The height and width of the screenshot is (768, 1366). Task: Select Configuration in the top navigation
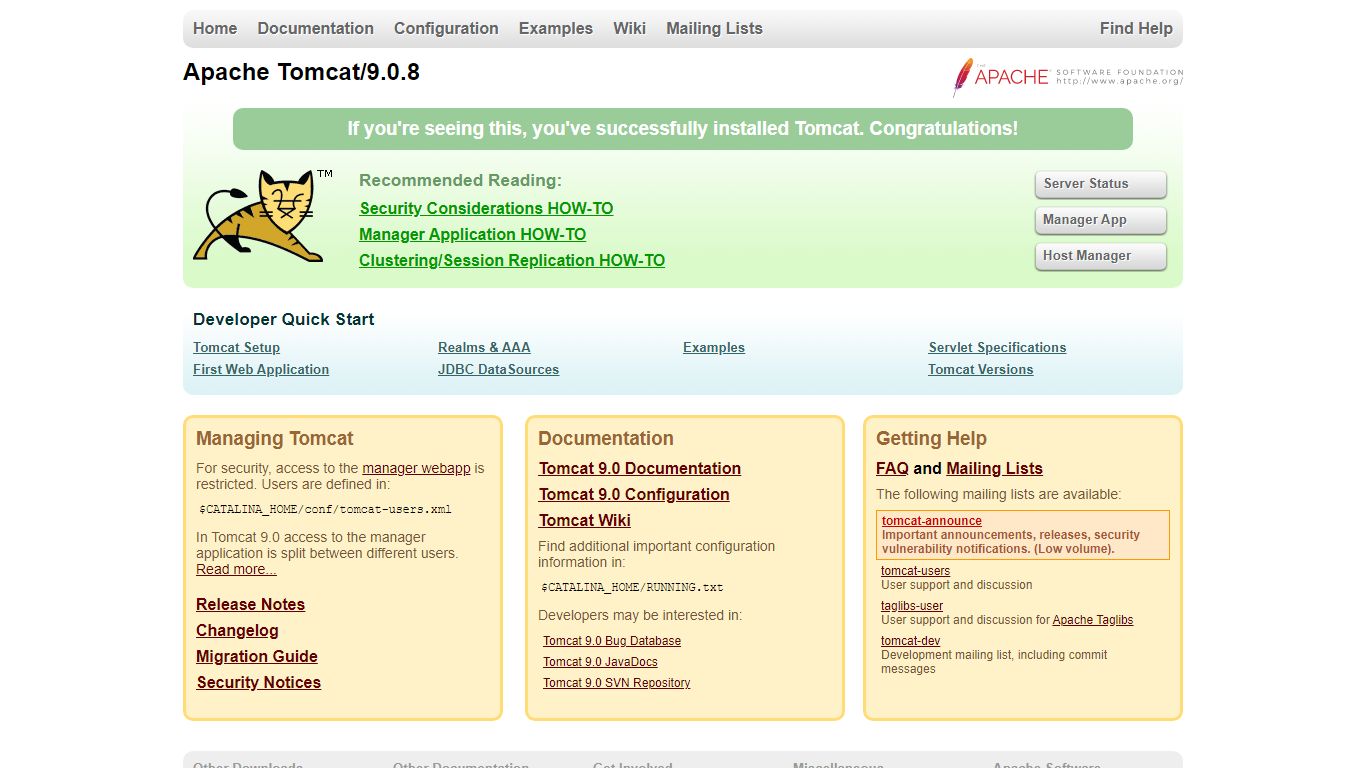pyautogui.click(x=446, y=28)
